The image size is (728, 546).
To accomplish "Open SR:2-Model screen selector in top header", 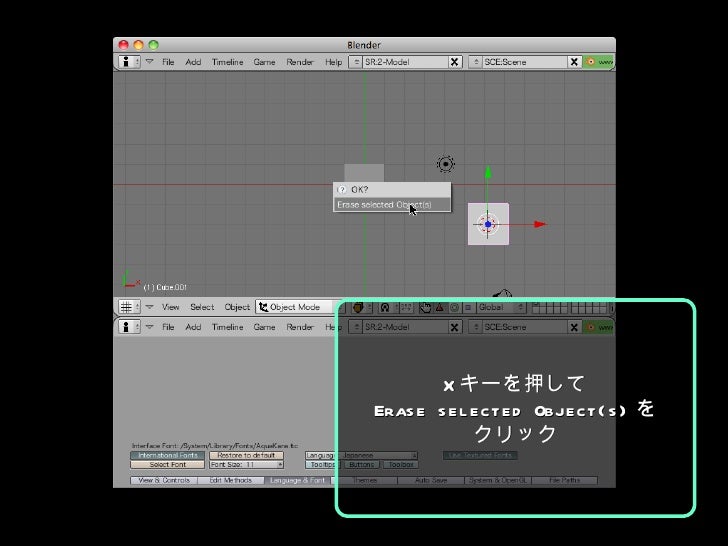I will click(x=356, y=62).
